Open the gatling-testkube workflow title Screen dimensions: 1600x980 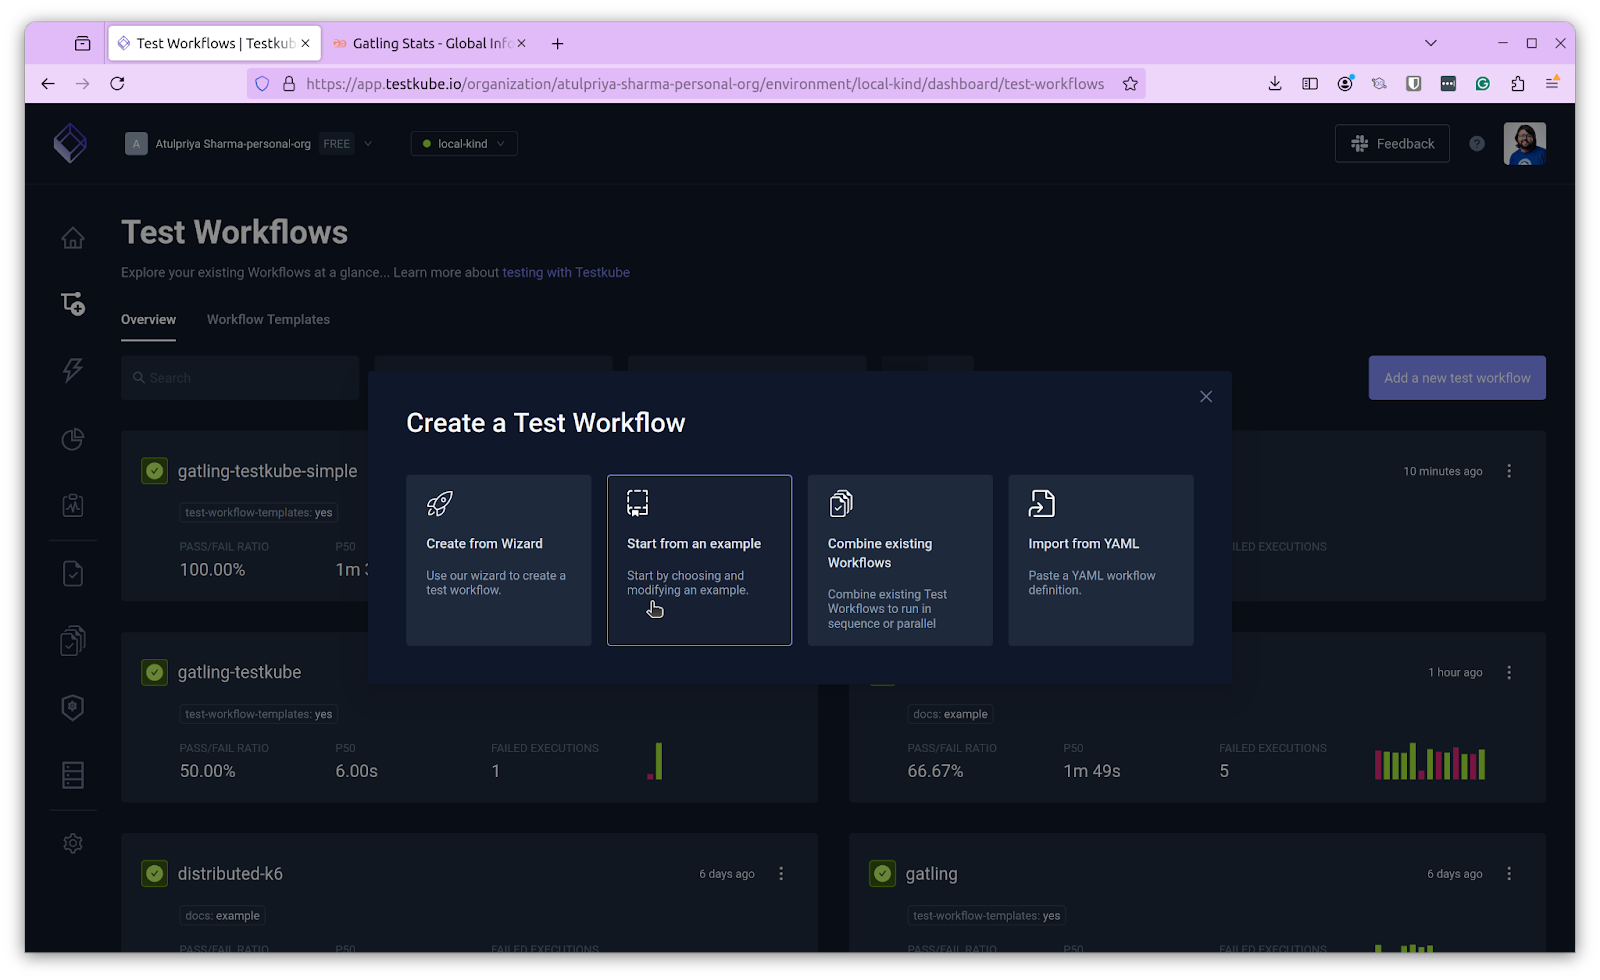239,672
